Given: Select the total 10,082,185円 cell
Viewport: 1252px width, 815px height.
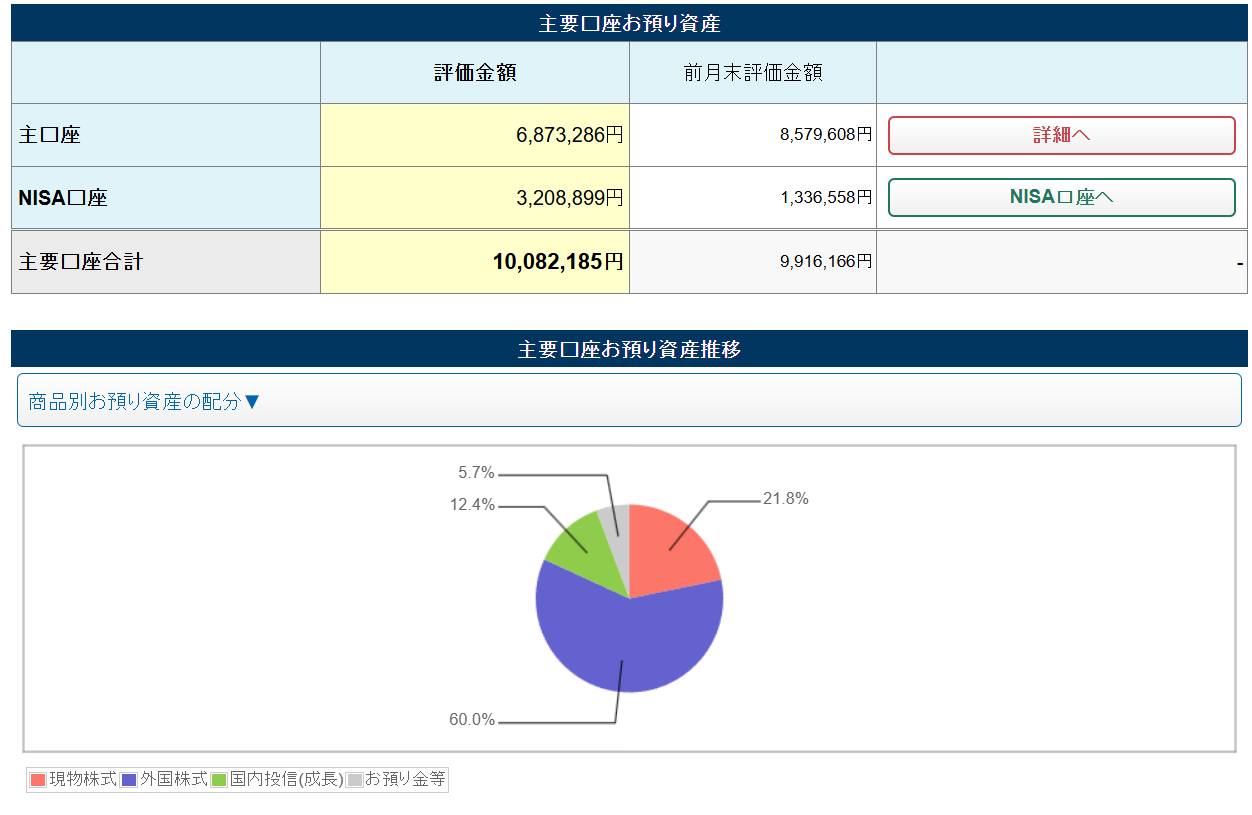Looking at the screenshot, I should [x=475, y=262].
